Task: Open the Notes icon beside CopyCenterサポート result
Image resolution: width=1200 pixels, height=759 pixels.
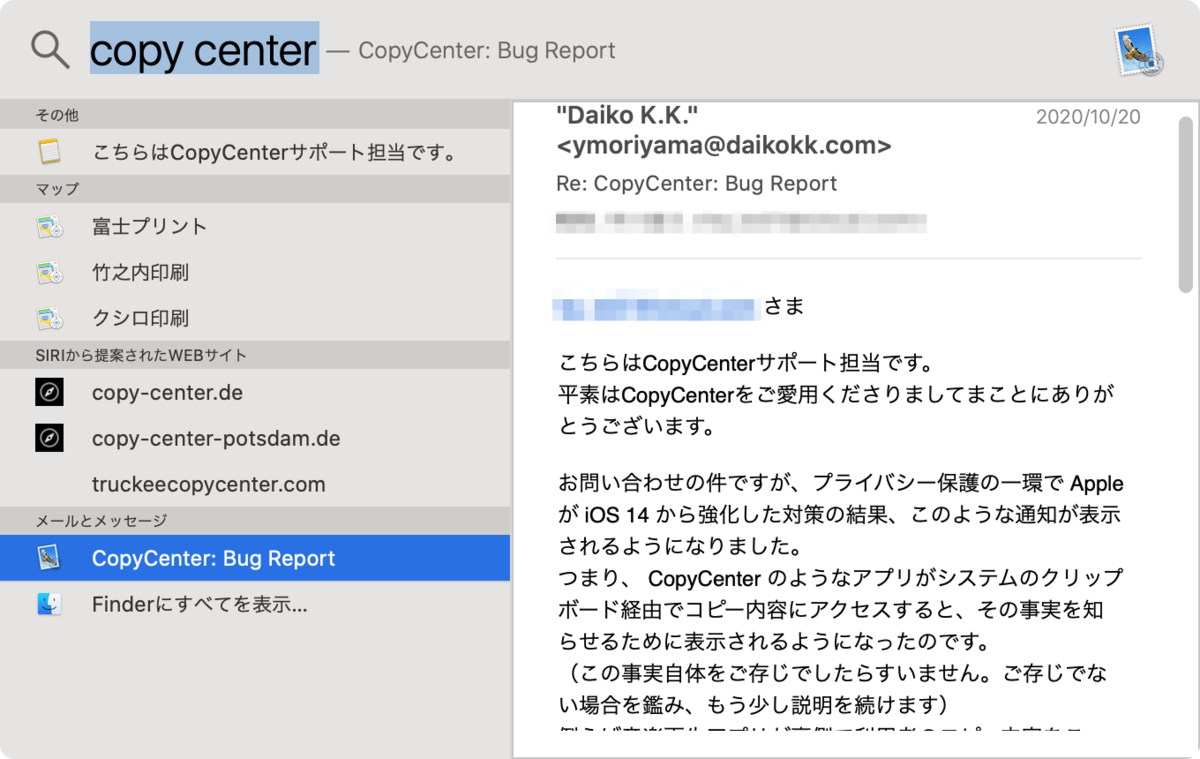Action: (49, 152)
